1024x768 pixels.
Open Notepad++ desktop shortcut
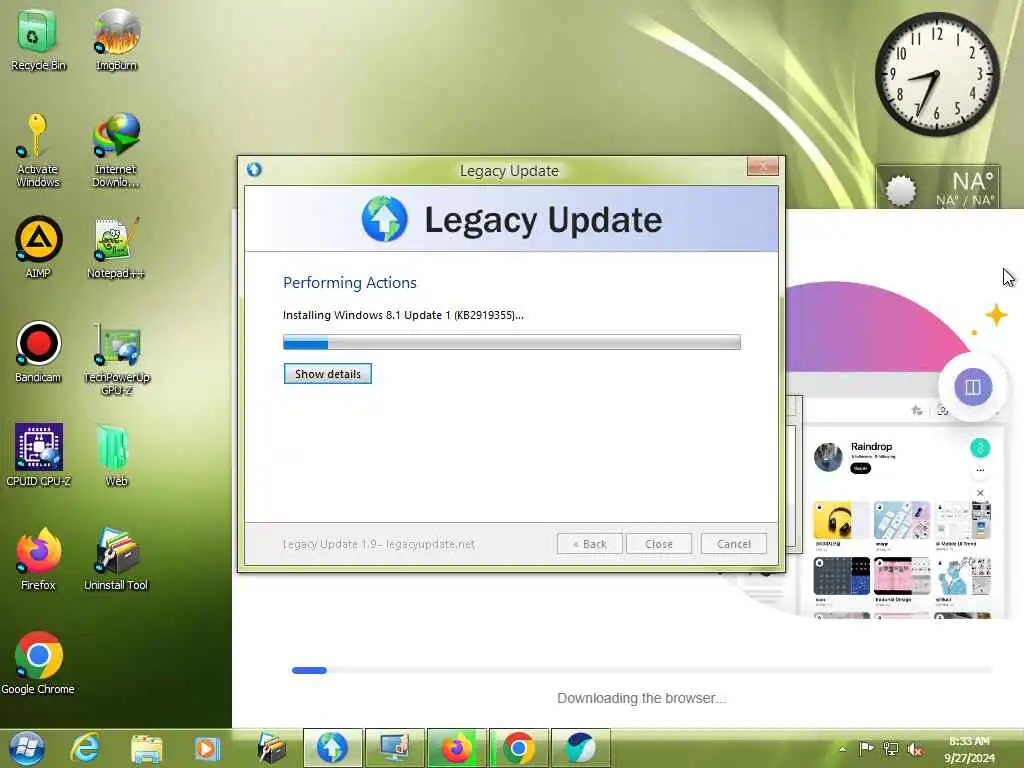coord(116,247)
